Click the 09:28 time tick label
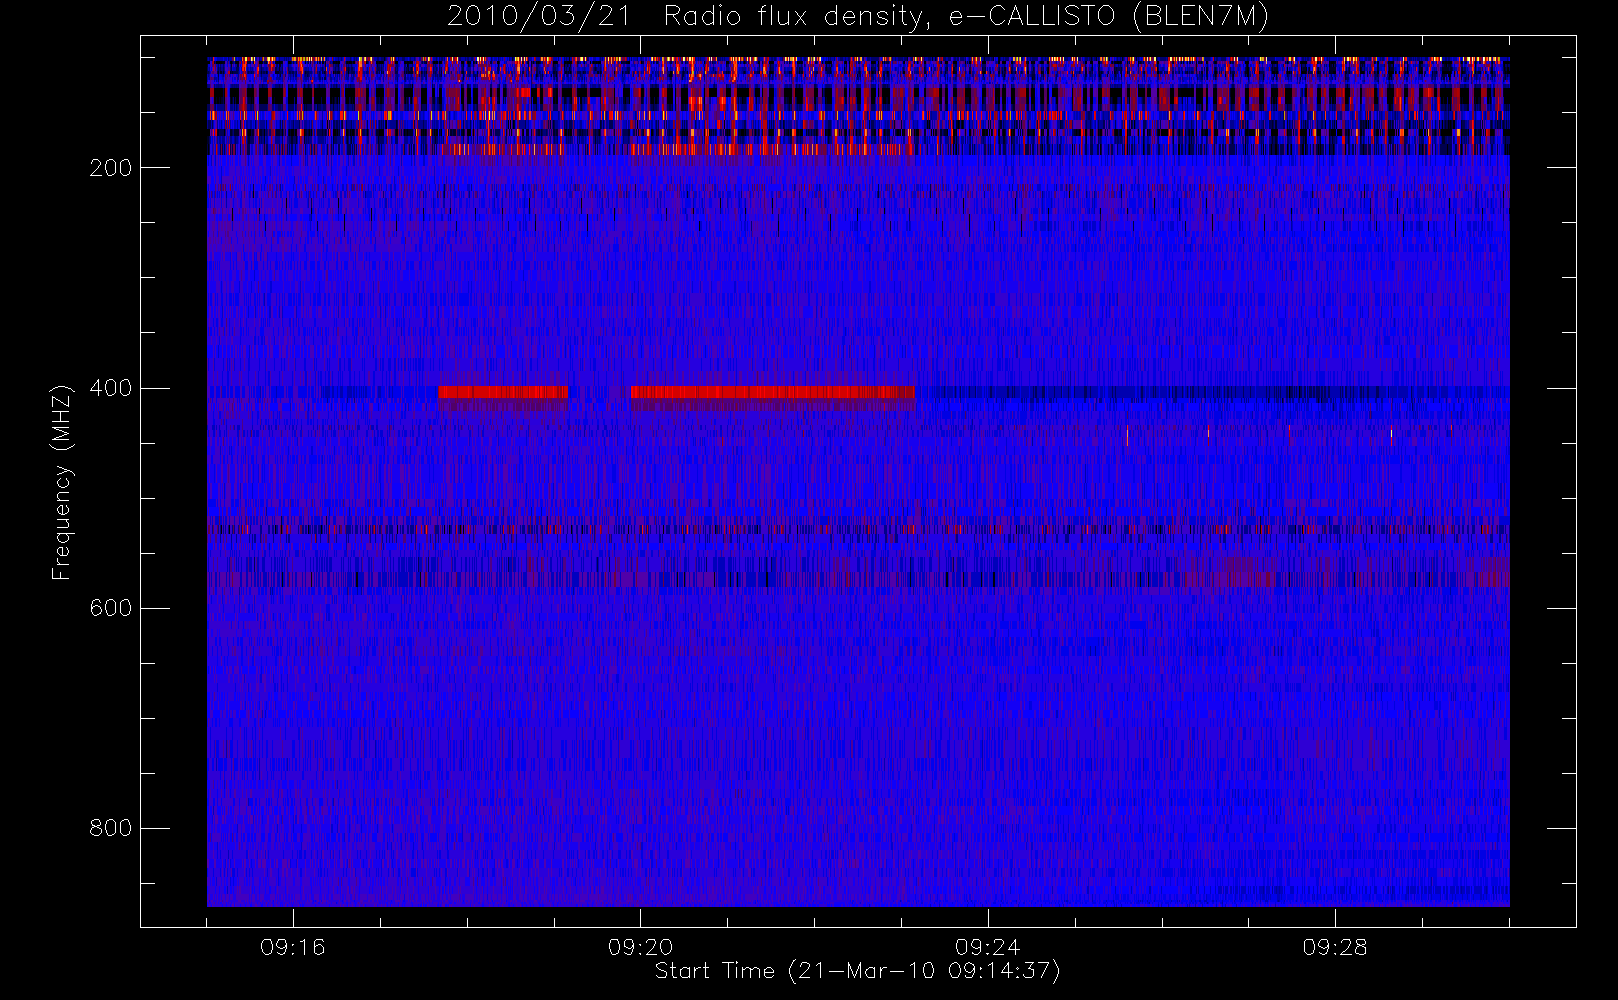 point(1334,947)
